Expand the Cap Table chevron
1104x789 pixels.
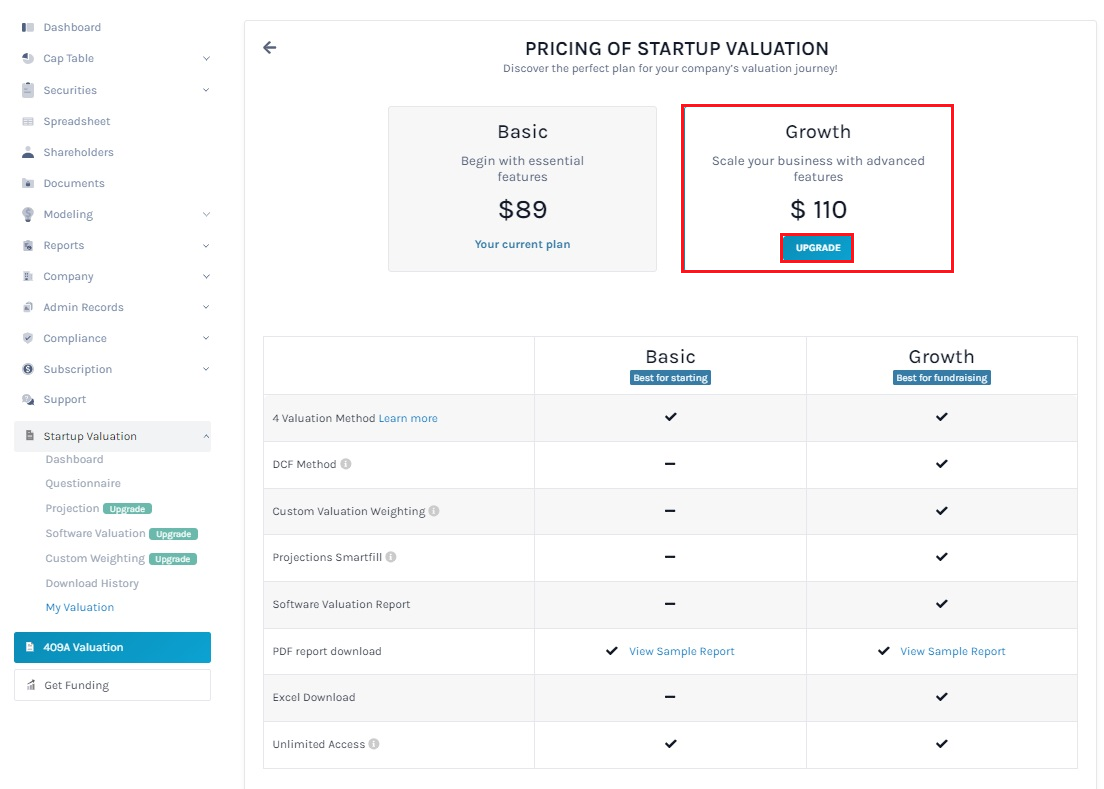[206, 58]
